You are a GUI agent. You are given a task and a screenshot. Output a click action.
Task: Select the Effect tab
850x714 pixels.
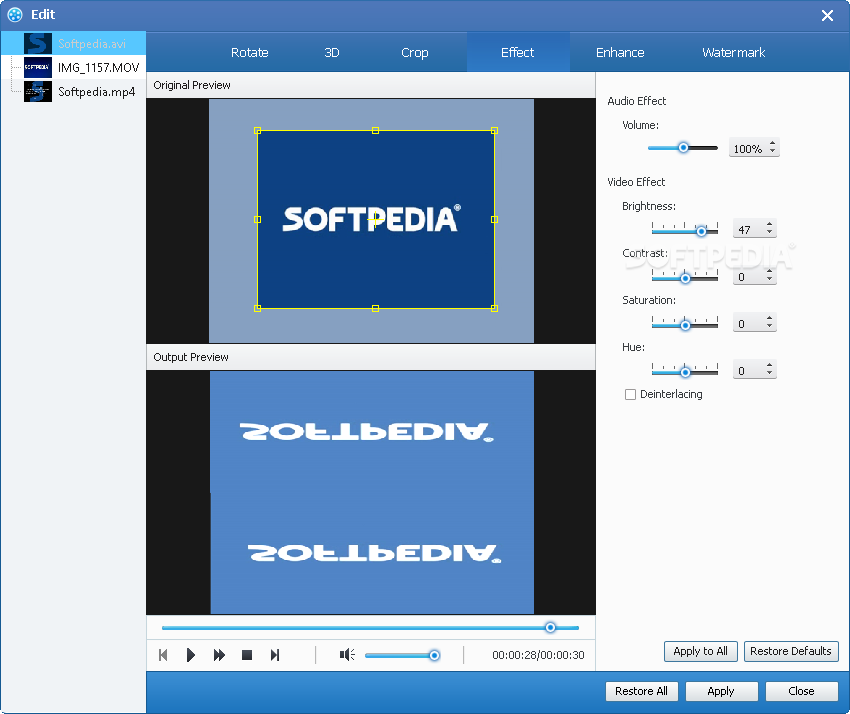click(518, 53)
